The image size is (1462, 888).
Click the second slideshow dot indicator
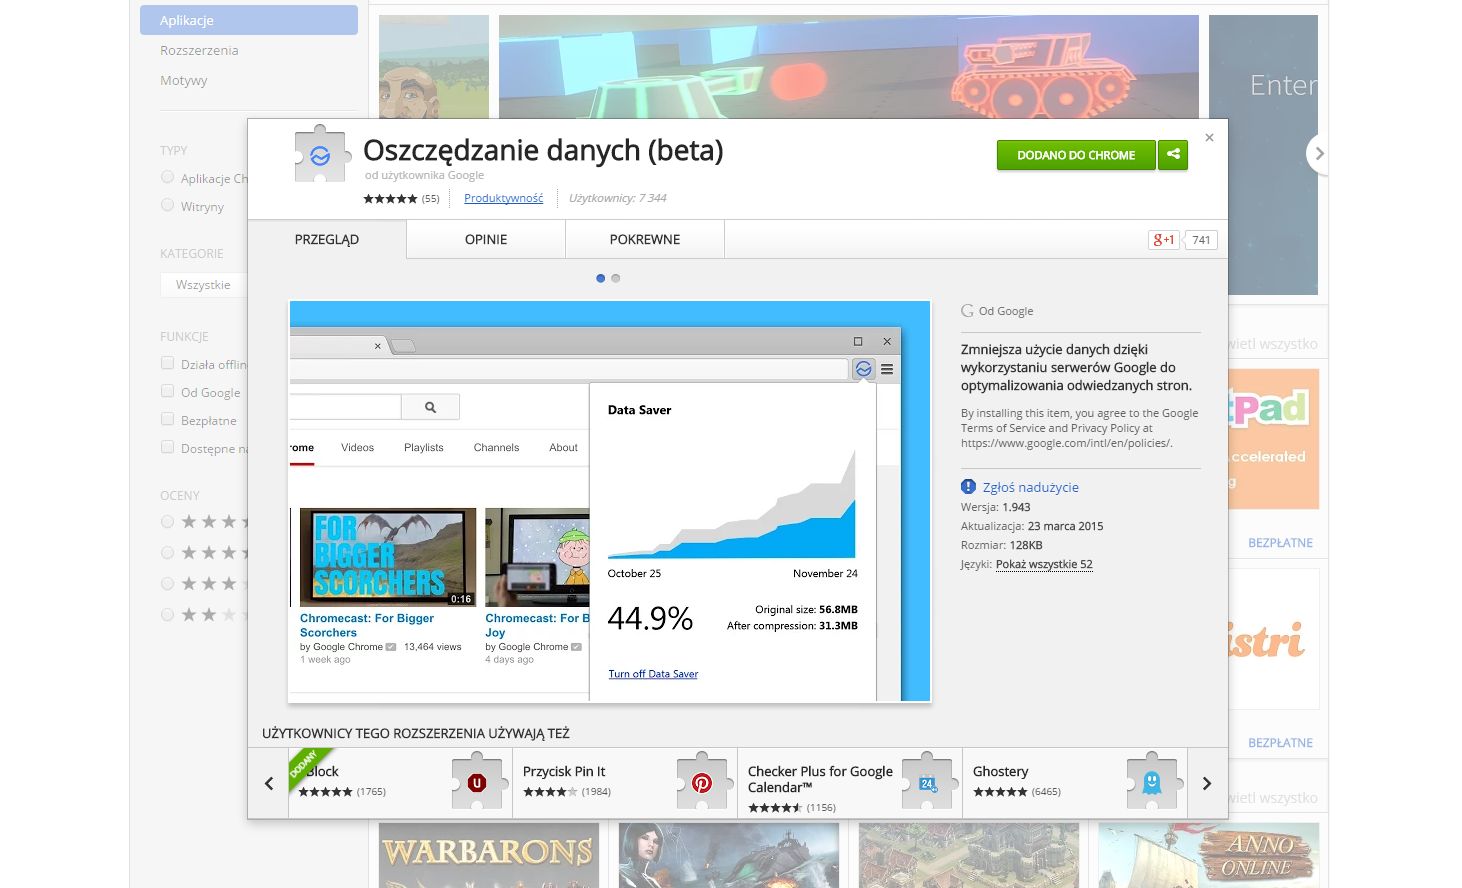click(x=616, y=278)
